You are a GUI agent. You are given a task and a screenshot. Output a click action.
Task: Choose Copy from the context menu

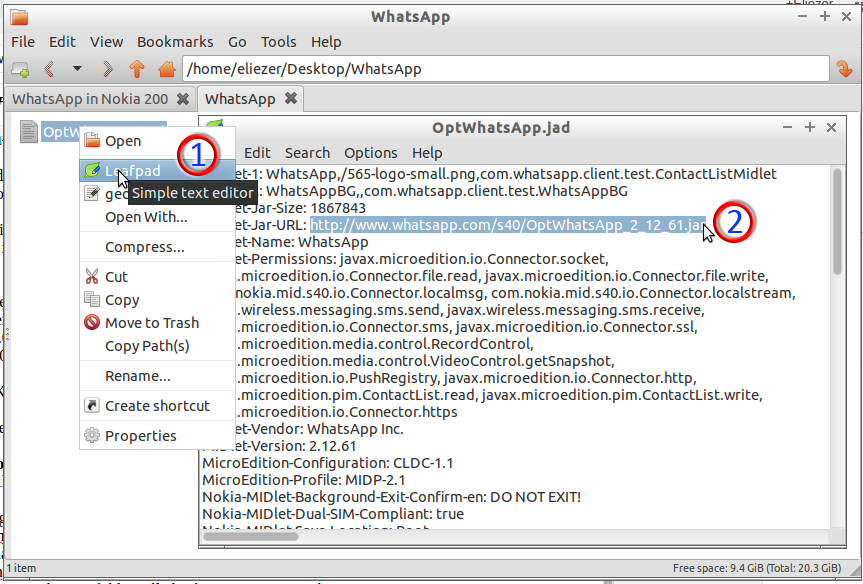coord(157,299)
